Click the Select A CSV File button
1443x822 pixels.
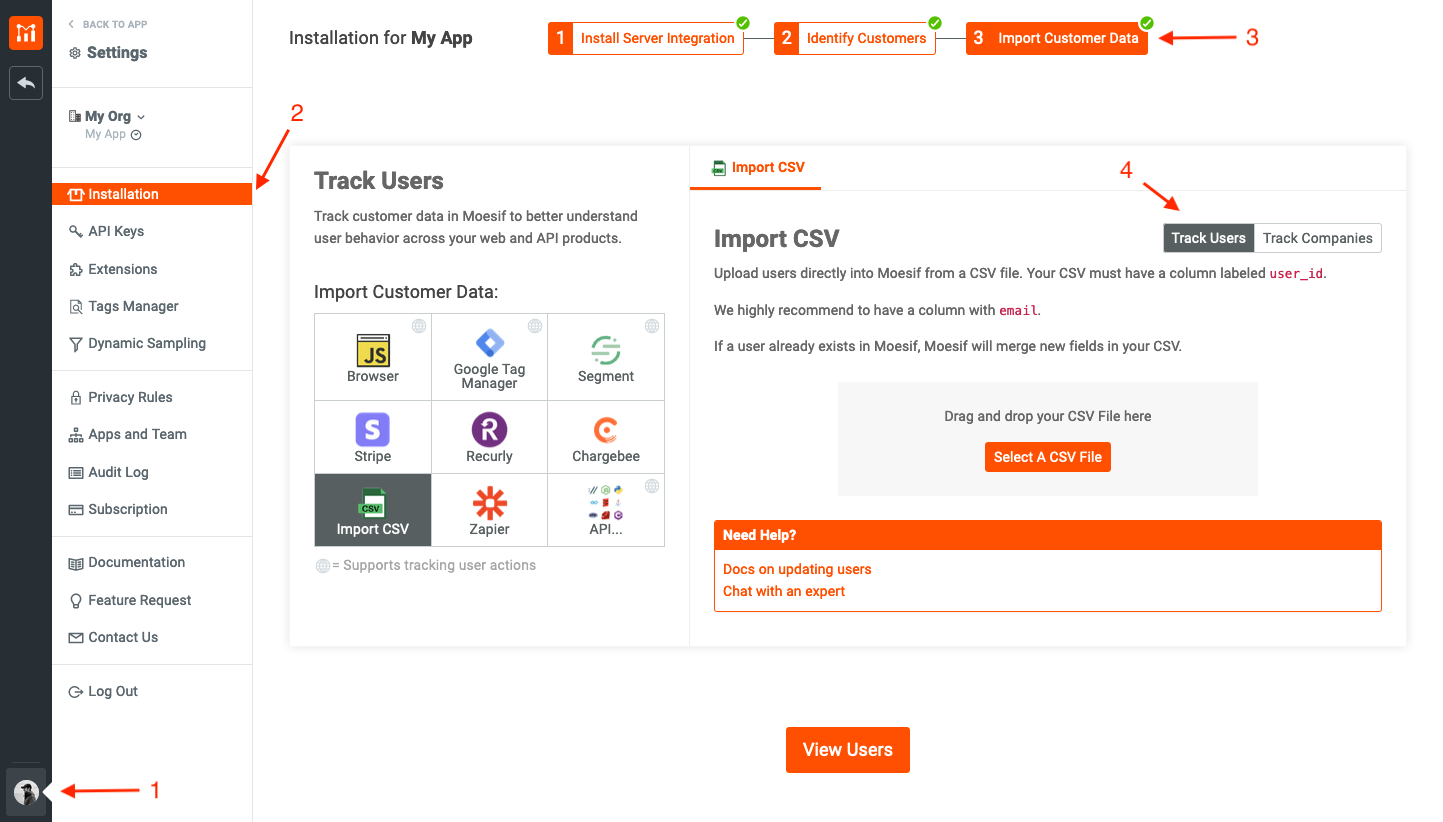(1047, 456)
